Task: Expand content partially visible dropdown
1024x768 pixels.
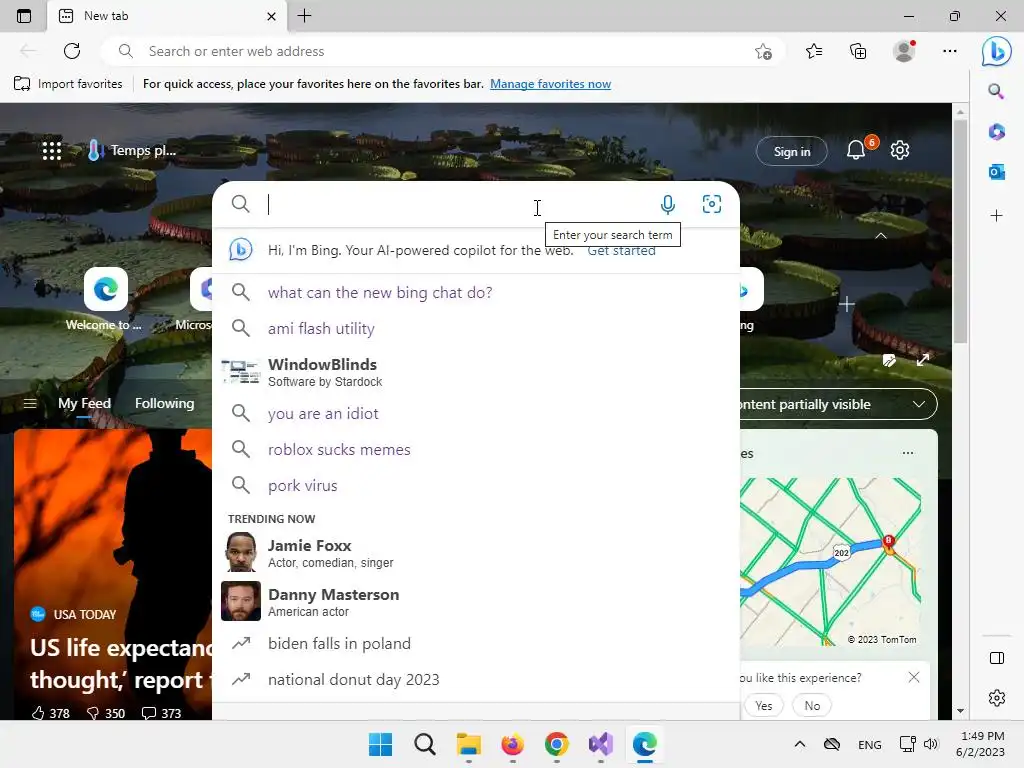Action: coord(839,404)
